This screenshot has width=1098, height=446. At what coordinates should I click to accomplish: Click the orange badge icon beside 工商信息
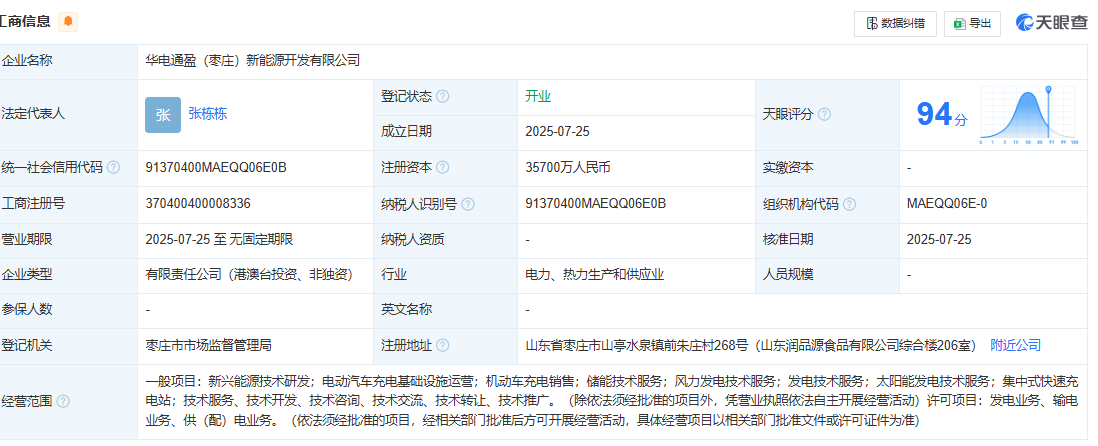click(68, 21)
